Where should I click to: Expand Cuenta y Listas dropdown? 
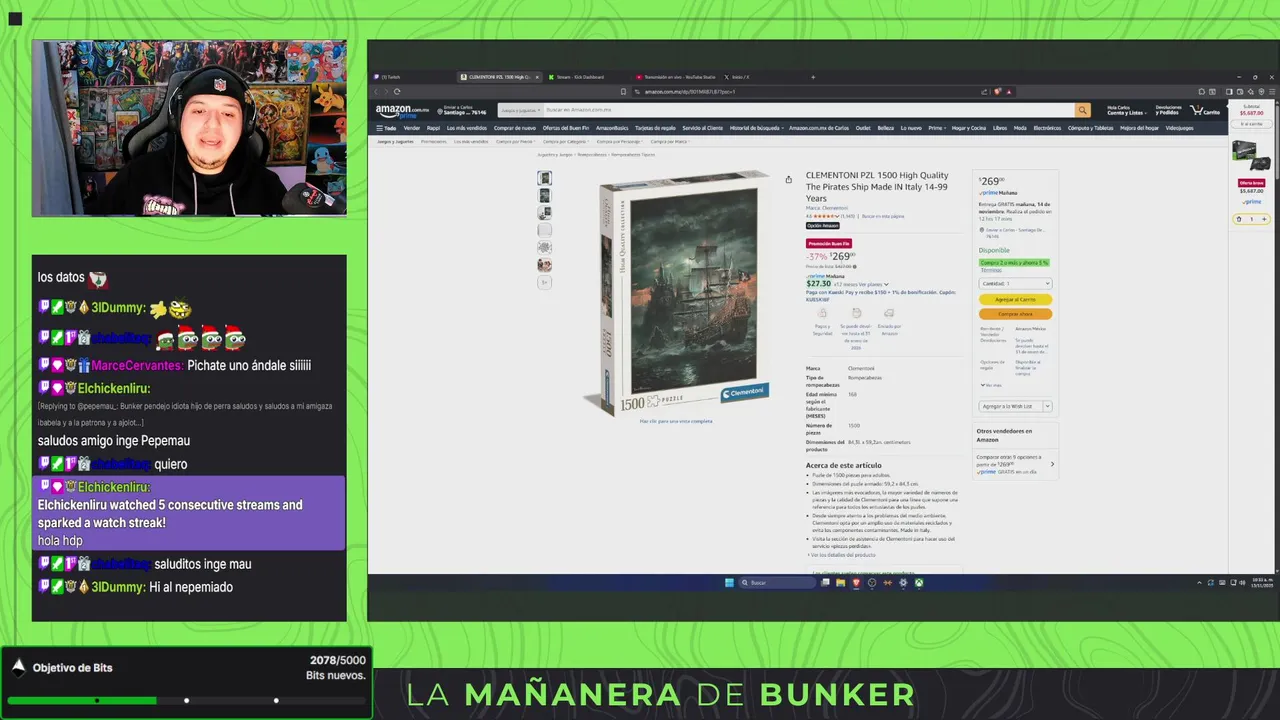click(1126, 111)
